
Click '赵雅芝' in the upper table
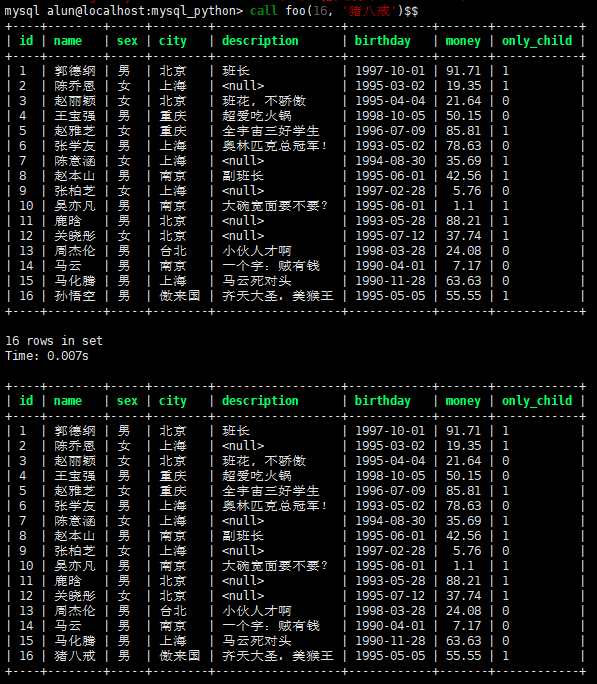pyautogui.click(x=75, y=131)
